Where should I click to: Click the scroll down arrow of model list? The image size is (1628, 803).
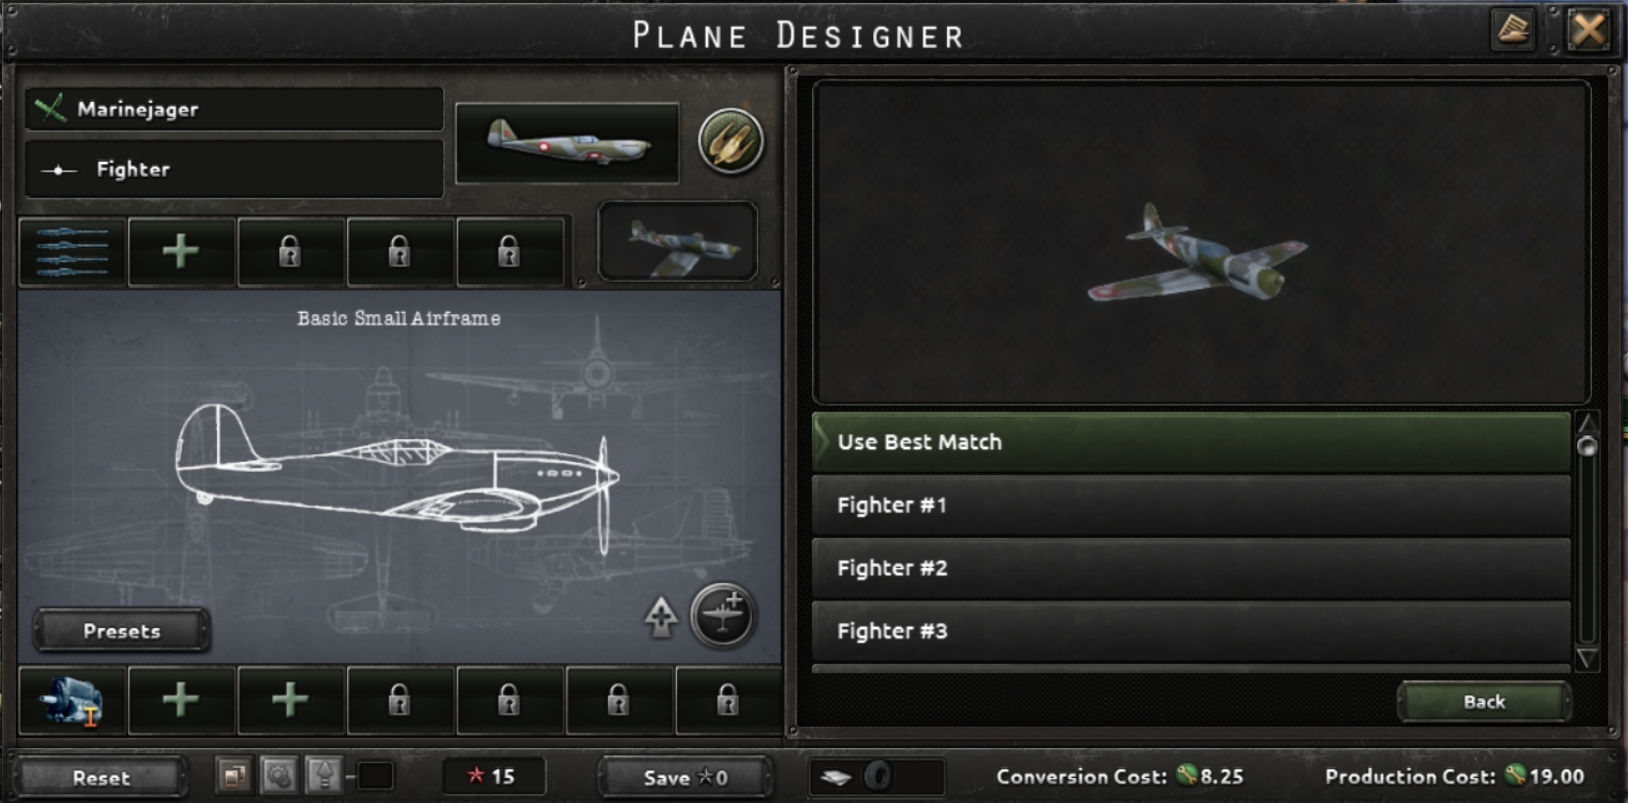coord(1587,658)
